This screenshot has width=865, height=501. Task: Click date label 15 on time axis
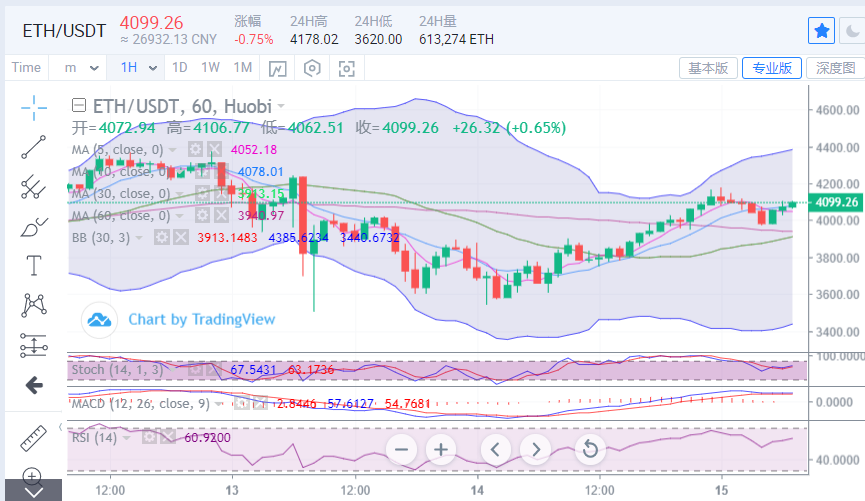722,490
